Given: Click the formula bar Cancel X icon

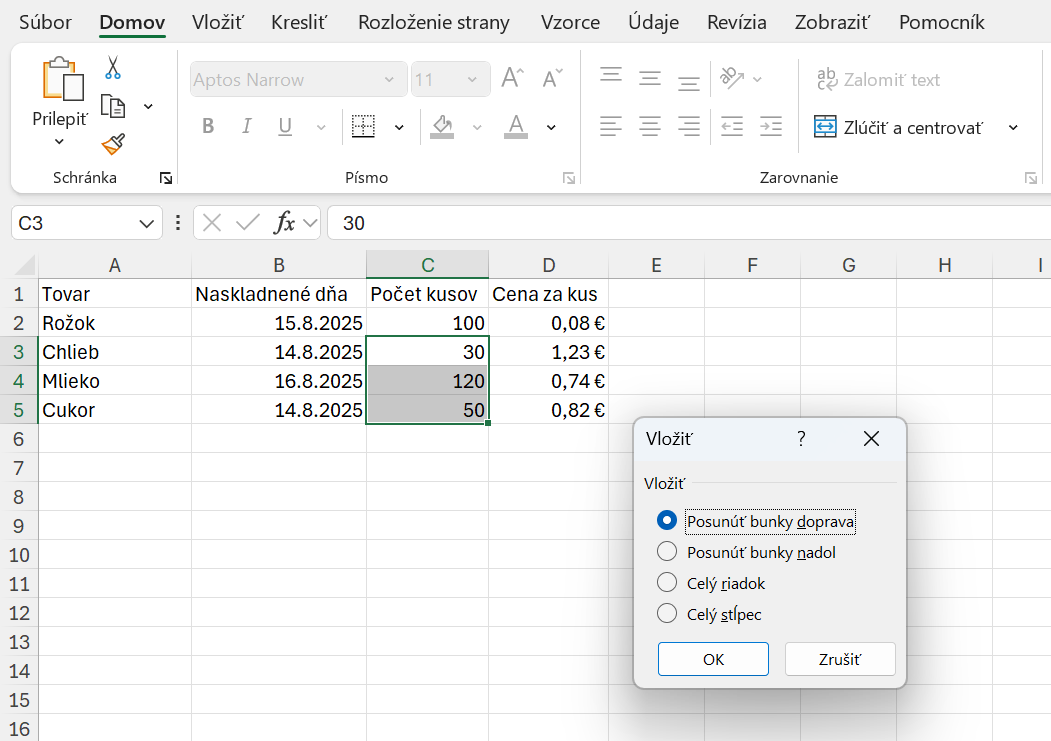Looking at the screenshot, I should click(212, 222).
